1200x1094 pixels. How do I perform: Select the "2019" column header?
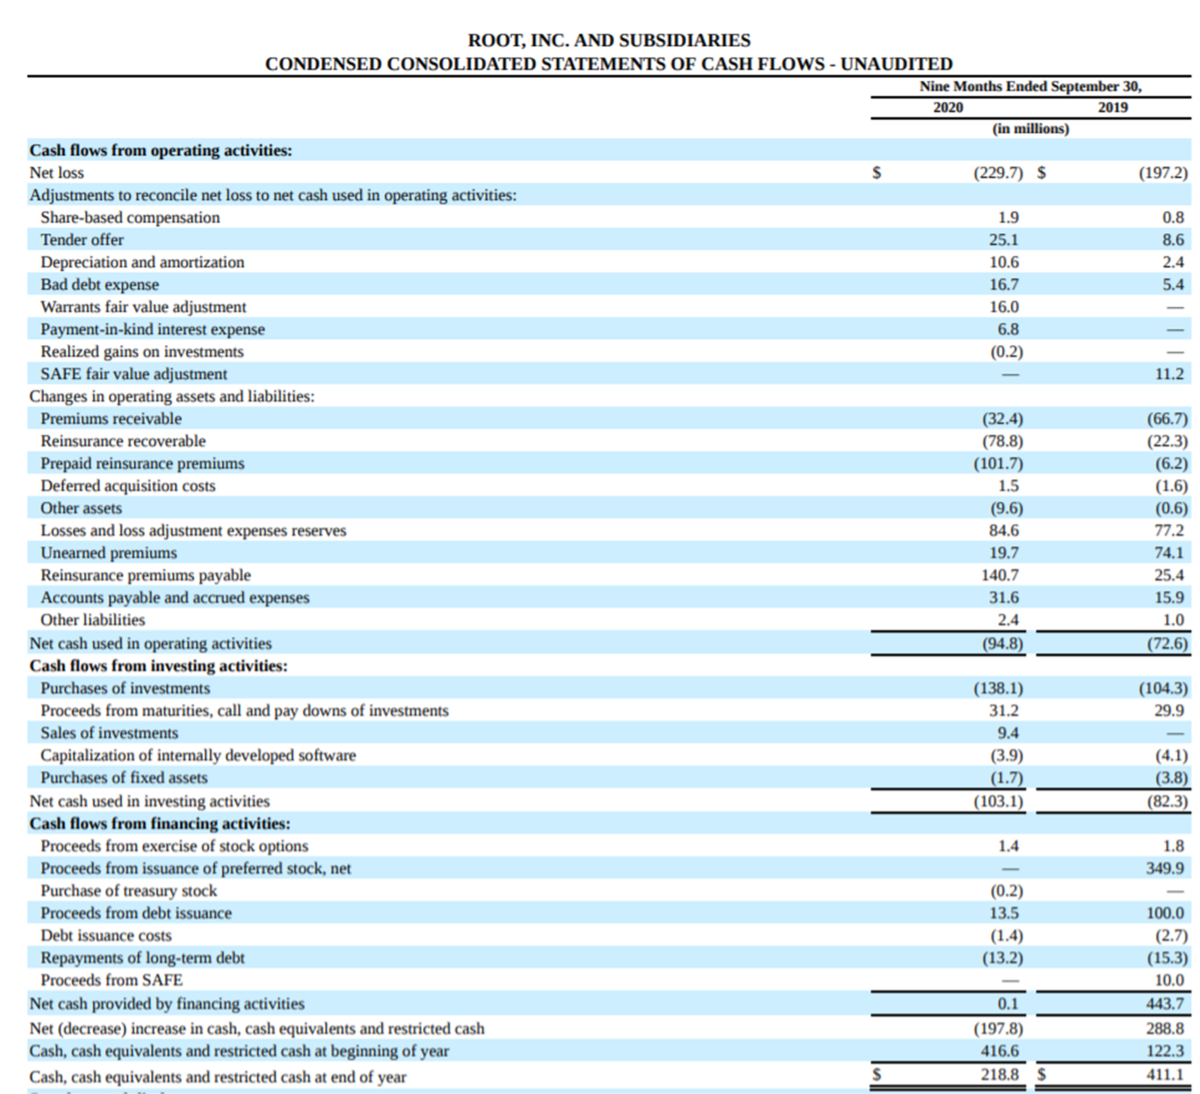[1112, 107]
